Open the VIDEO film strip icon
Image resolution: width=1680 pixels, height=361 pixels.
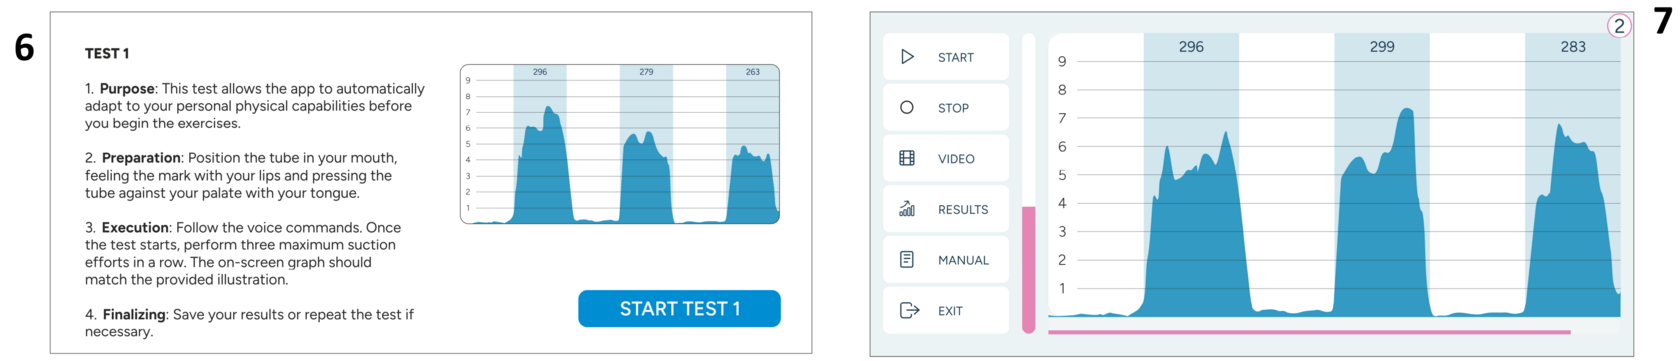pos(907,158)
